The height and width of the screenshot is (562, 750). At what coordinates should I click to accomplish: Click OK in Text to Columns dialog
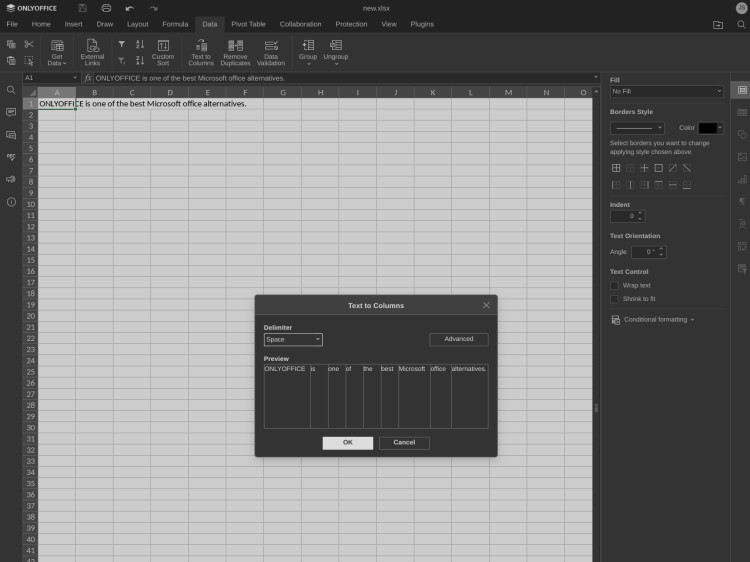(x=348, y=443)
